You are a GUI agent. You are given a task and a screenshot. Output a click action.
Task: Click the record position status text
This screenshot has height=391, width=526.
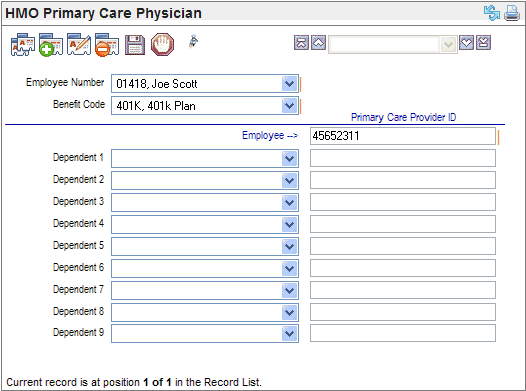click(x=134, y=382)
